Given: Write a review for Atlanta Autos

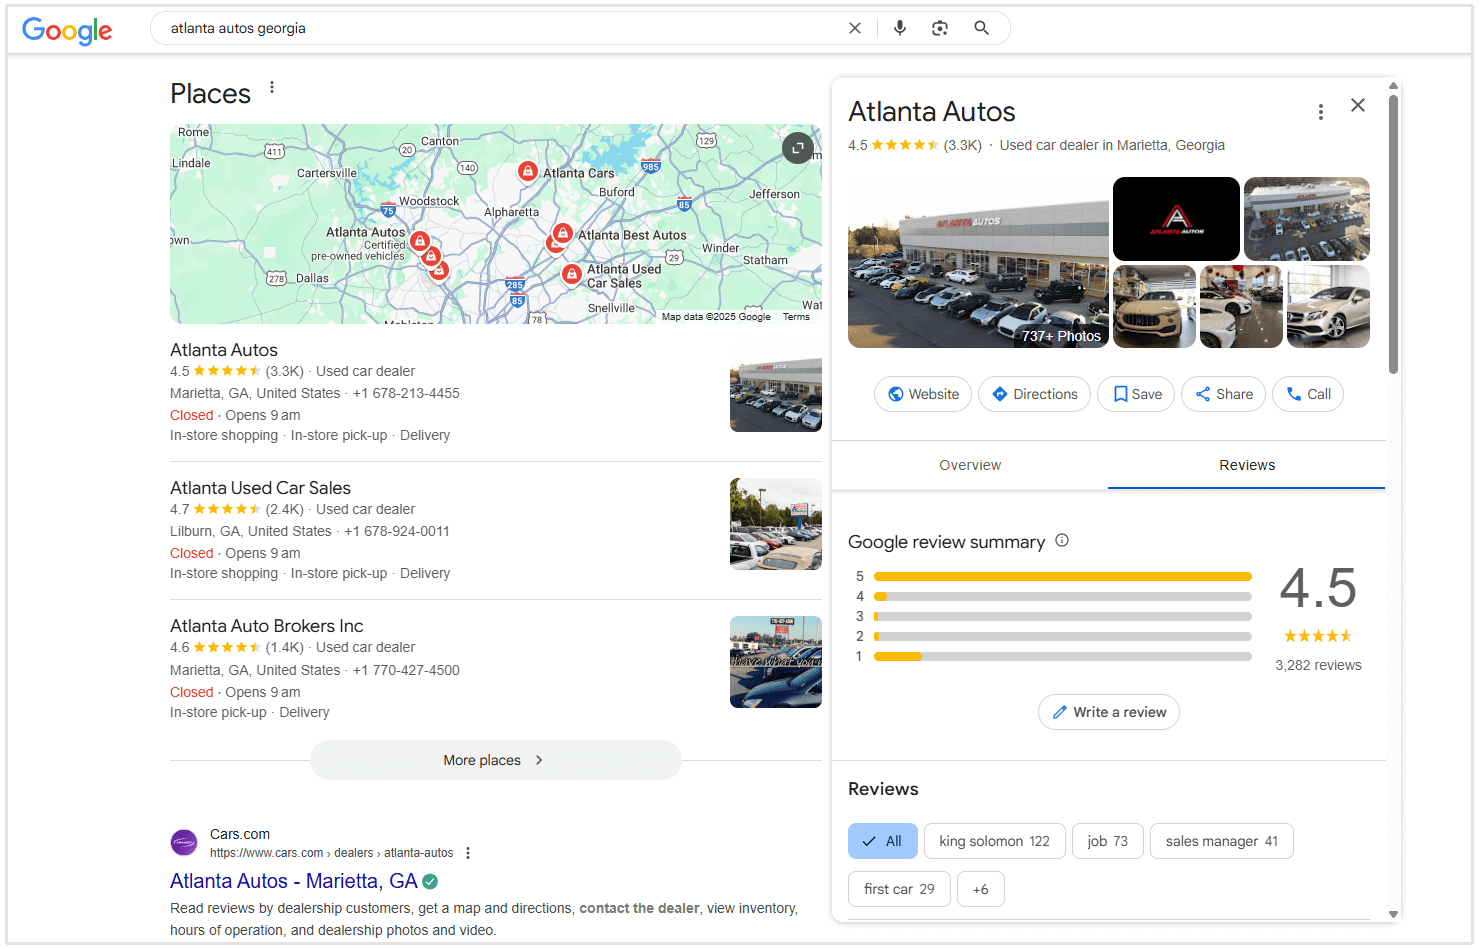Looking at the screenshot, I should click(1109, 712).
